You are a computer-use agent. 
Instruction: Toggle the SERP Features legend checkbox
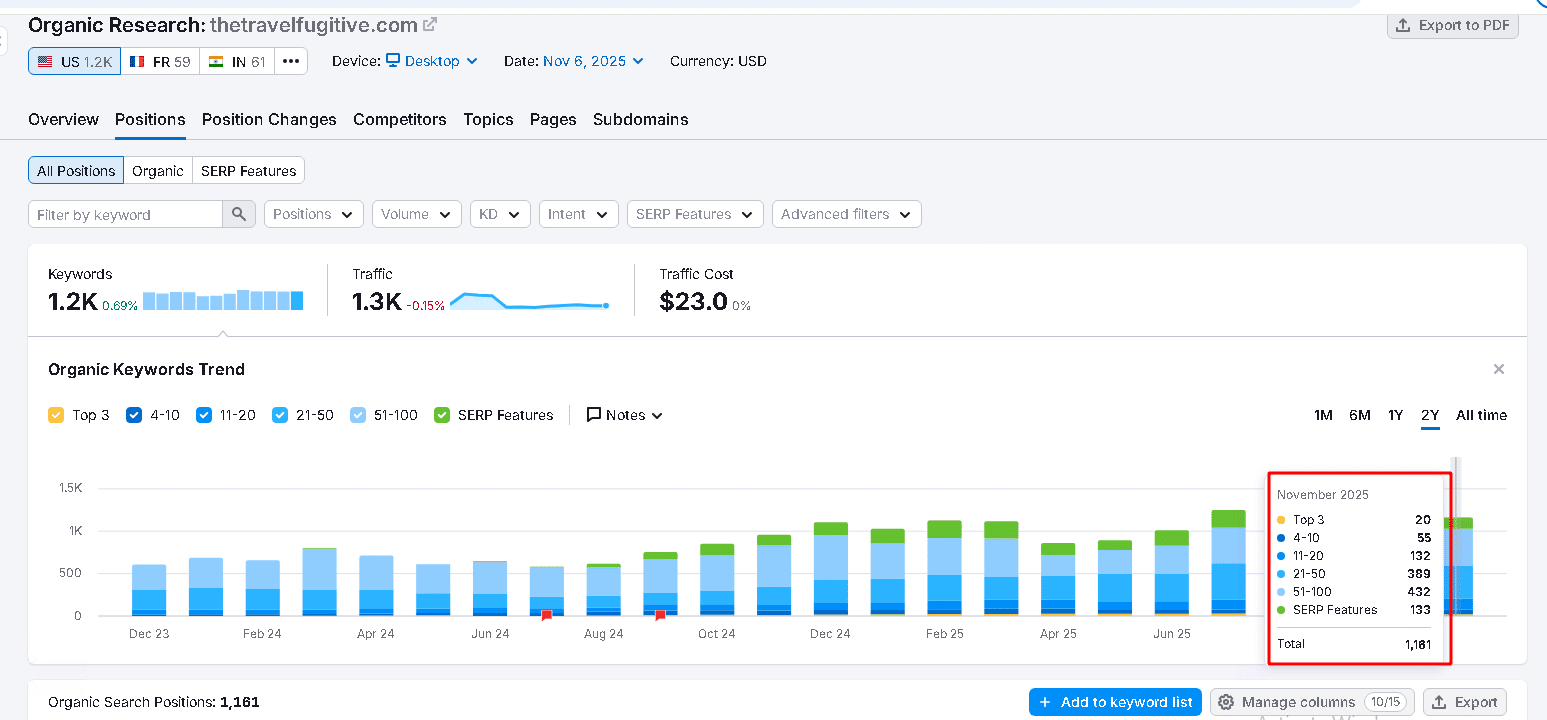(442, 415)
